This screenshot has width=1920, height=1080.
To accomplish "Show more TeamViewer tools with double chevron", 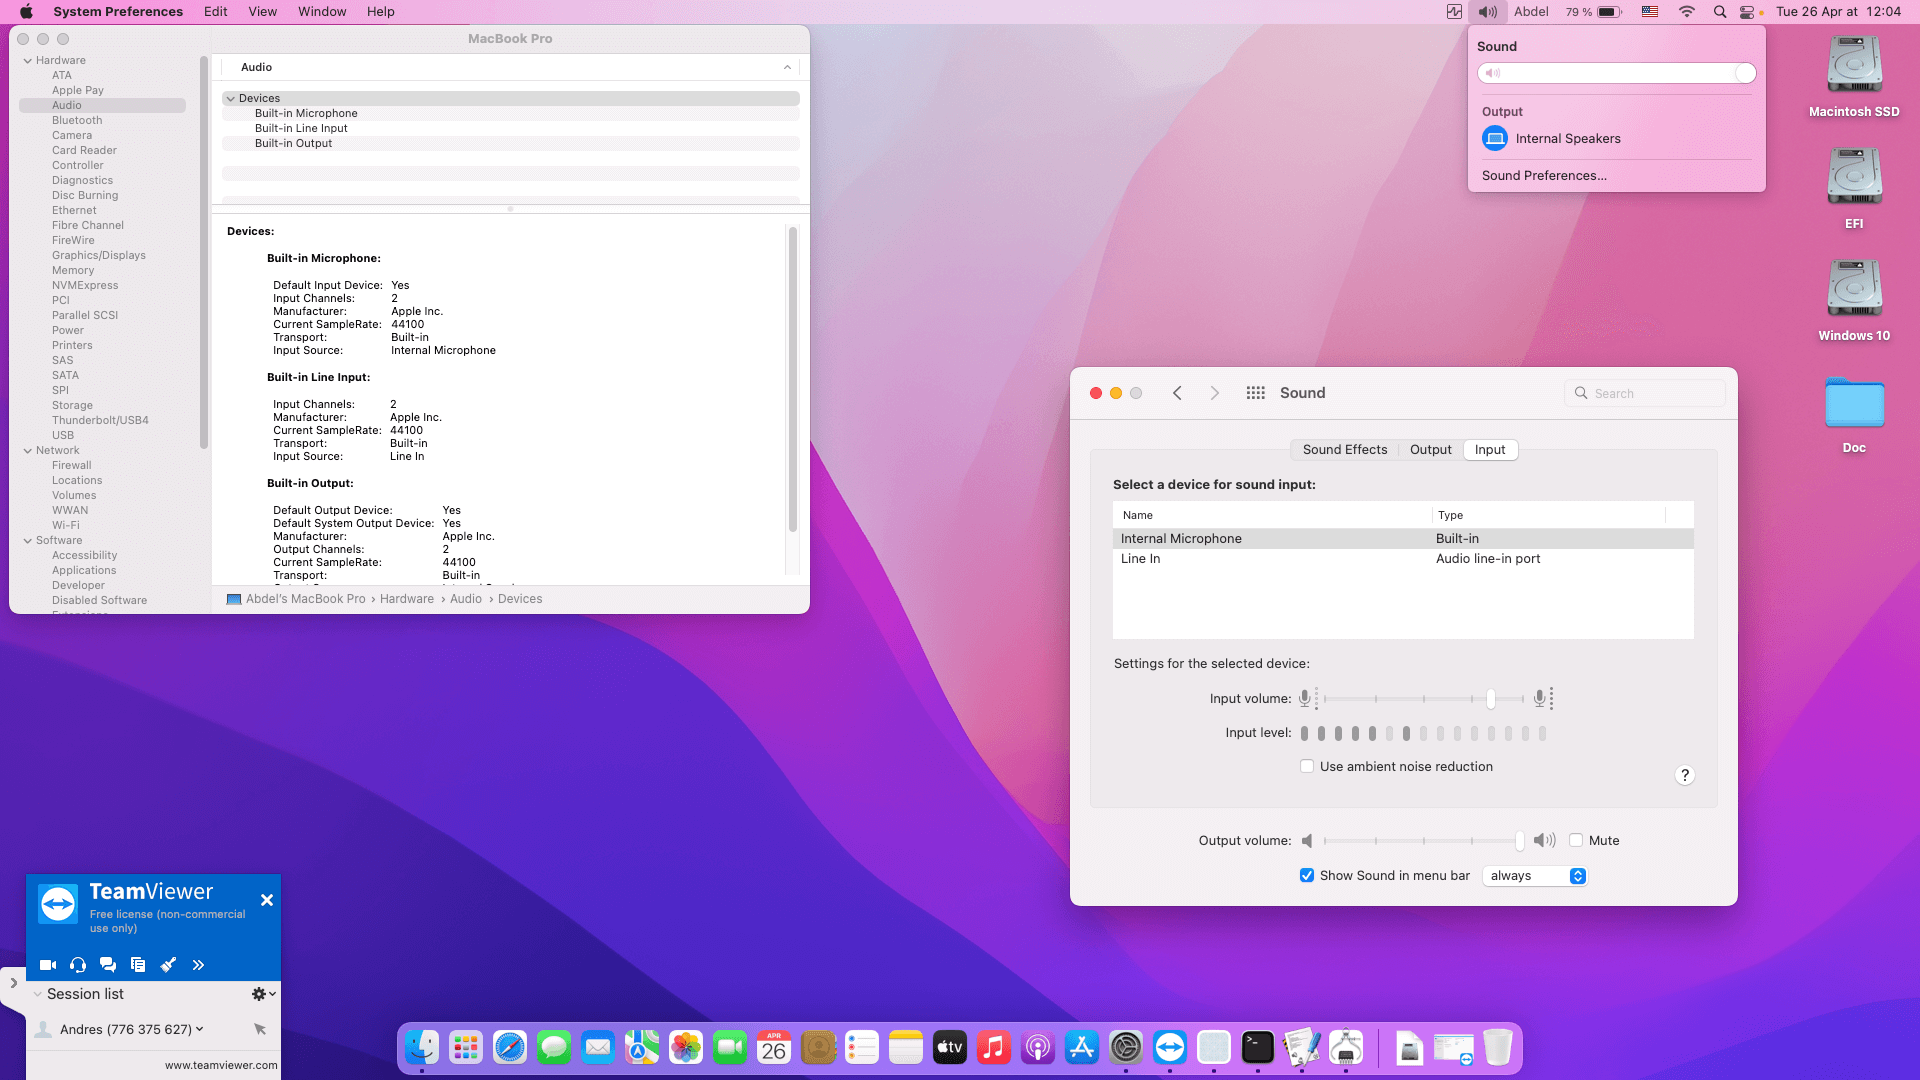I will coord(198,965).
